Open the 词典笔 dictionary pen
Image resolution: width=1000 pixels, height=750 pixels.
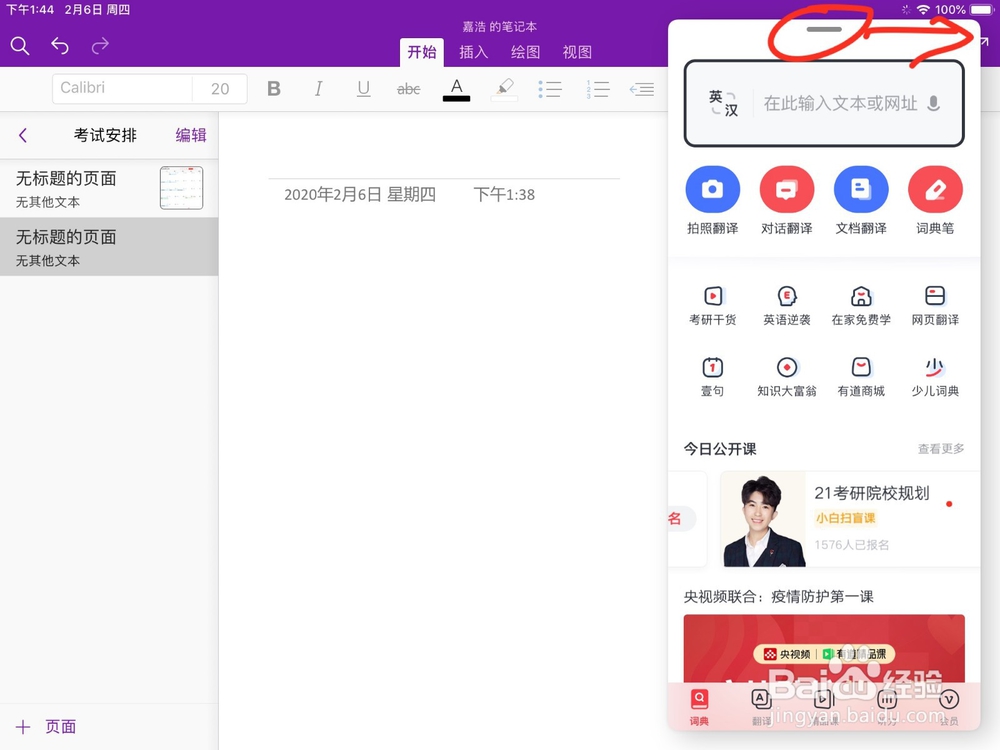click(935, 200)
